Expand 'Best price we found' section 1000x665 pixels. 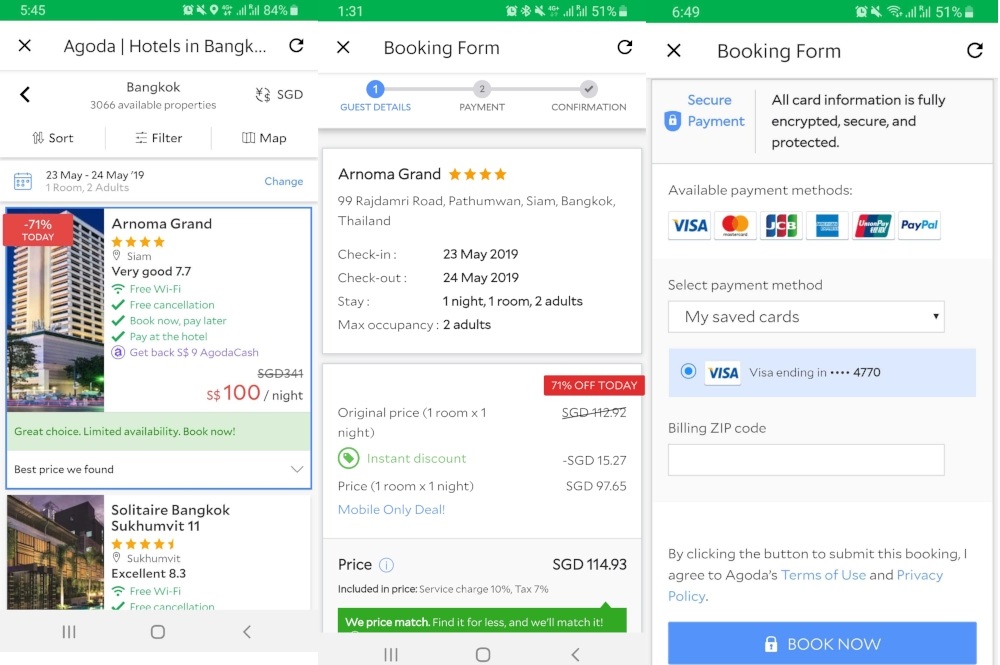pyautogui.click(x=158, y=469)
